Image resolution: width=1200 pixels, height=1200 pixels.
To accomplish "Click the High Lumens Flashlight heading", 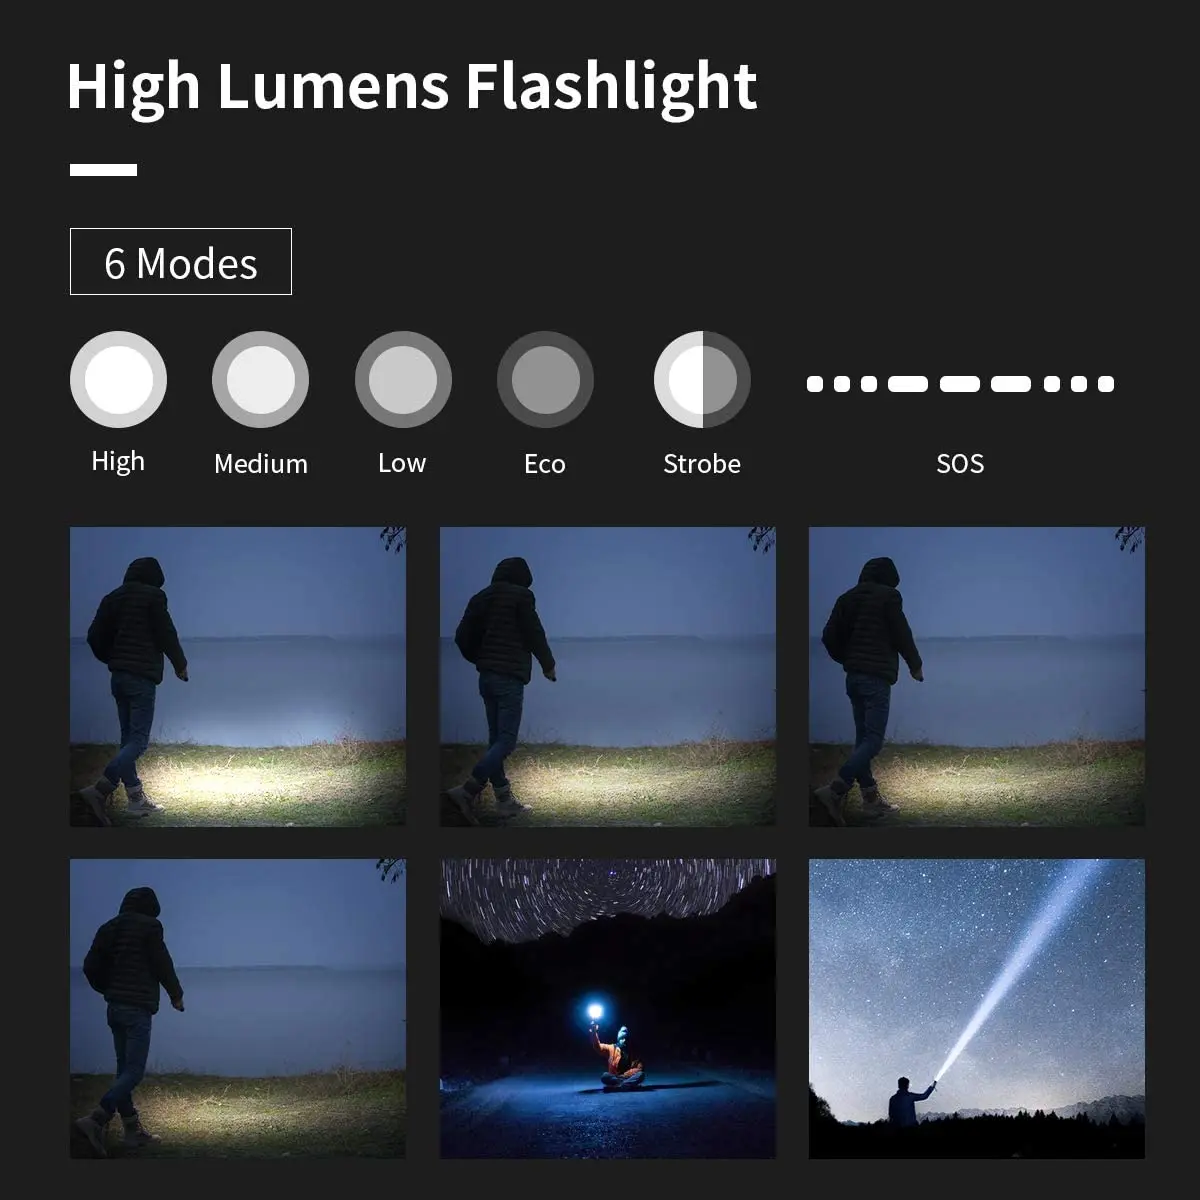I will pos(412,87).
